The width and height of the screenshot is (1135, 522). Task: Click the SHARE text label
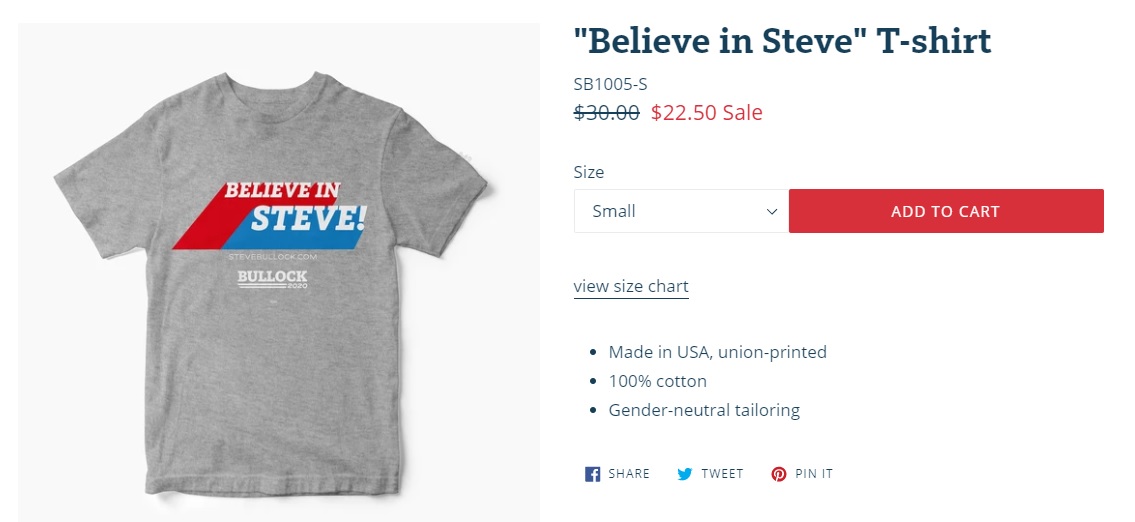[x=629, y=474]
